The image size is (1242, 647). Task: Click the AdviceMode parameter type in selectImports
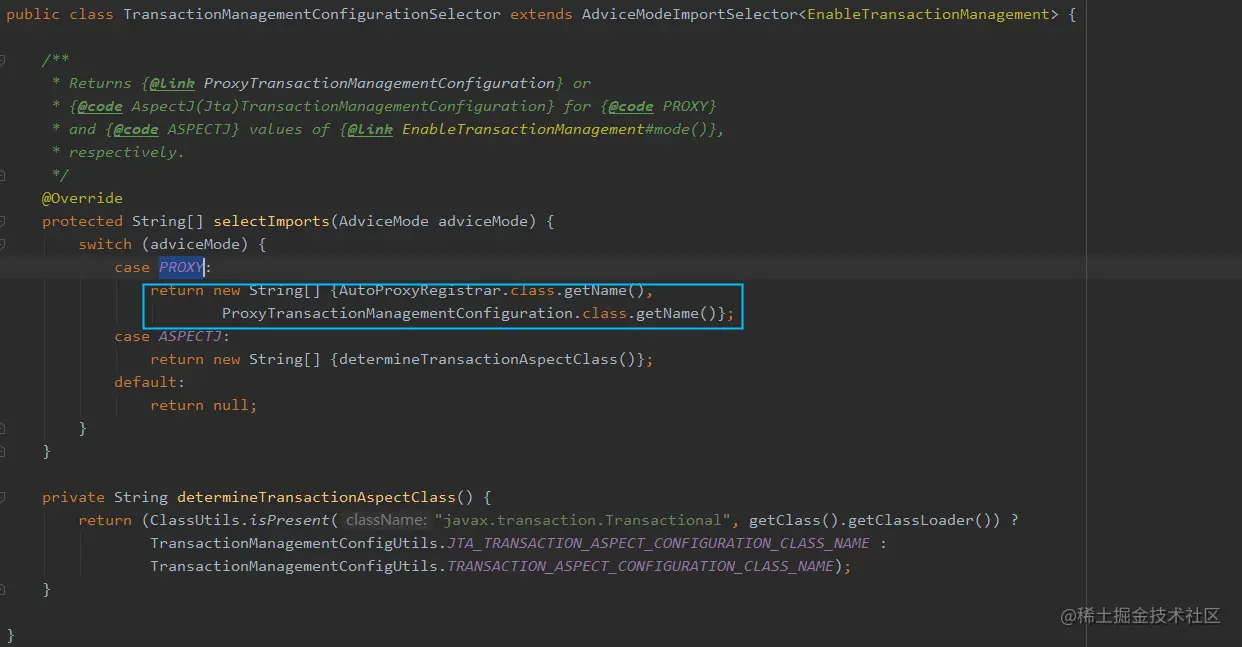tap(384, 221)
